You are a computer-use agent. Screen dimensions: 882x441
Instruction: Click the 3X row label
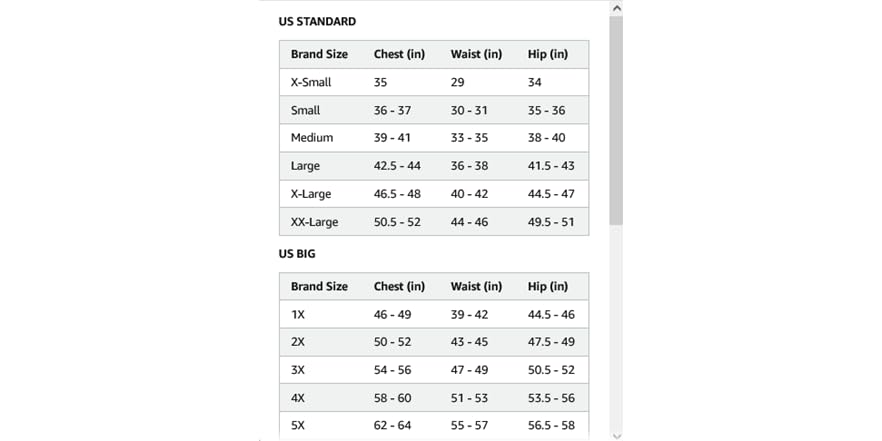pyautogui.click(x=298, y=370)
